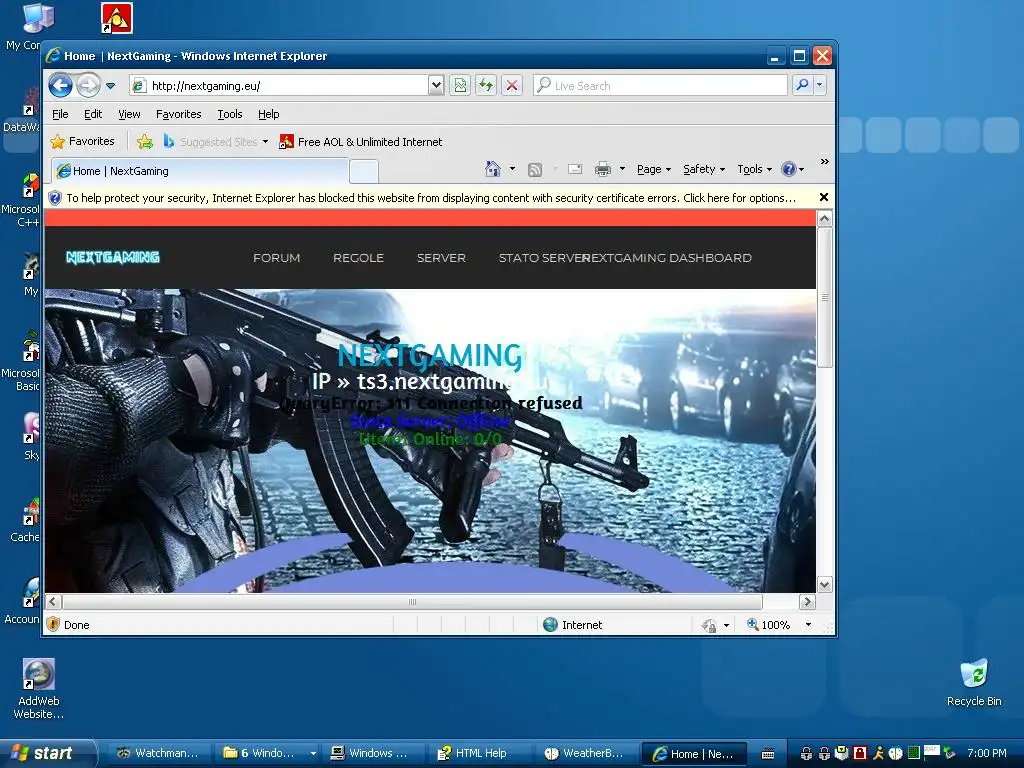Click the status bar shield warning icon
The height and width of the screenshot is (768, 1024).
pyautogui.click(x=54, y=624)
